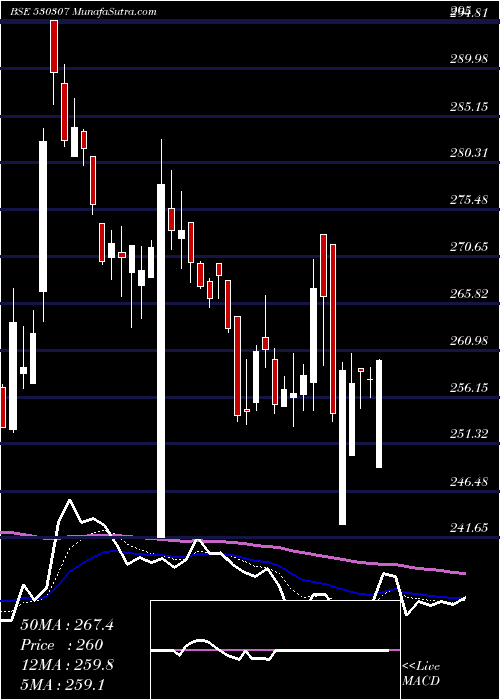
Task: Click the topmost red candlestick near 294.81
Action: [54, 46]
